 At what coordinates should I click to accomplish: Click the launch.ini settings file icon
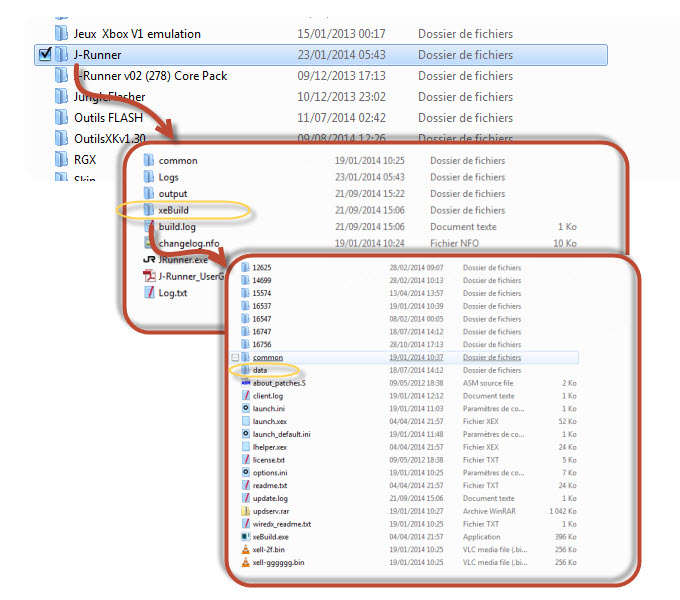click(245, 408)
